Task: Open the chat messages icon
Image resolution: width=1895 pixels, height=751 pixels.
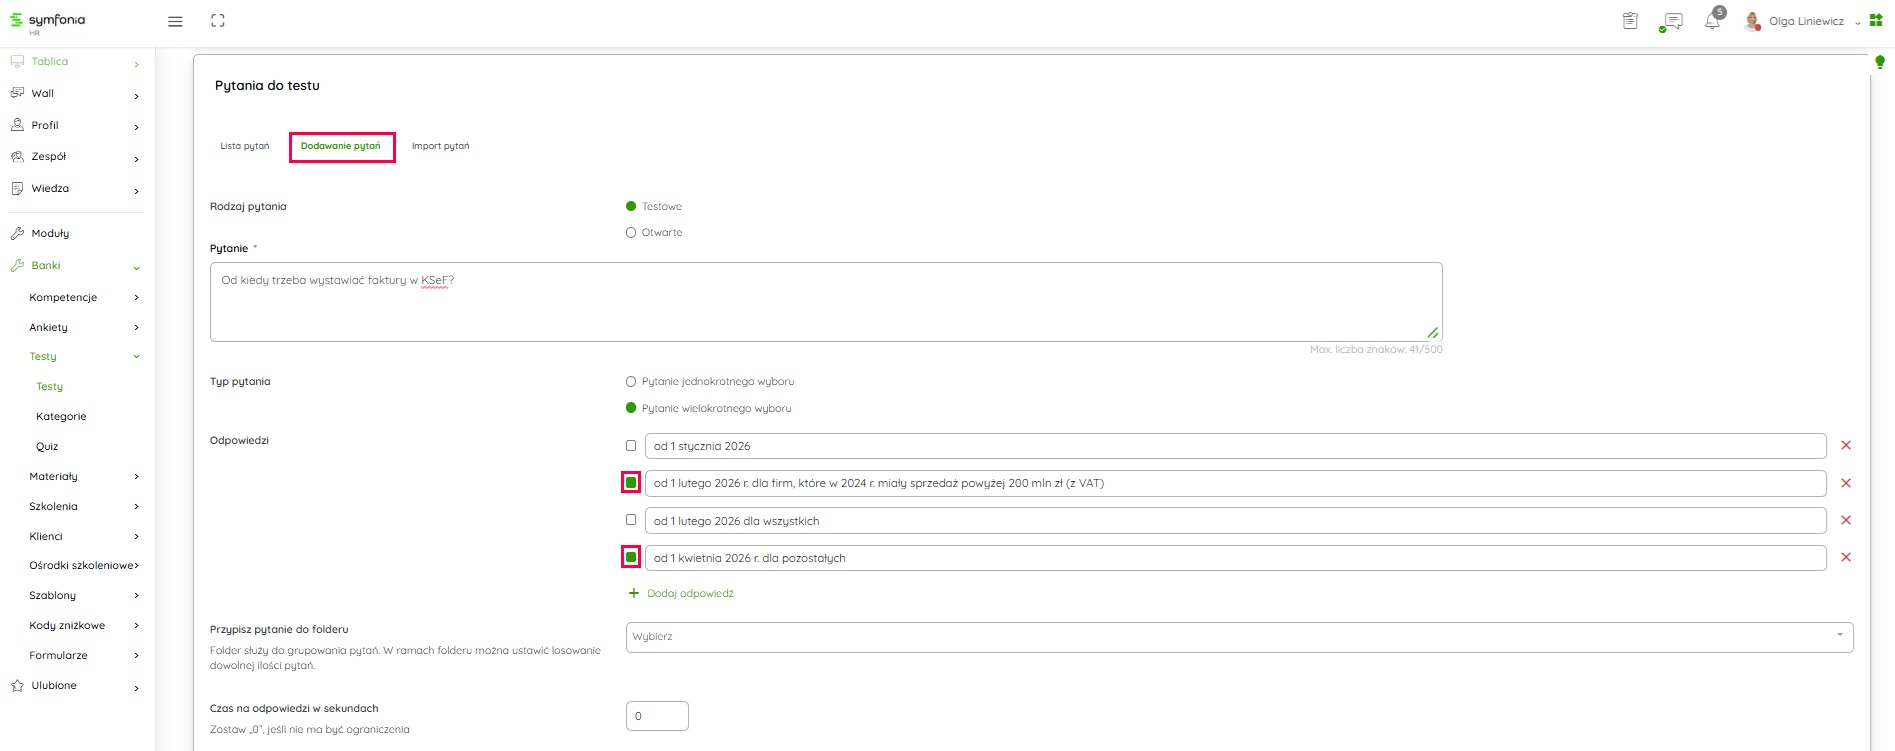Action: 1671,21
